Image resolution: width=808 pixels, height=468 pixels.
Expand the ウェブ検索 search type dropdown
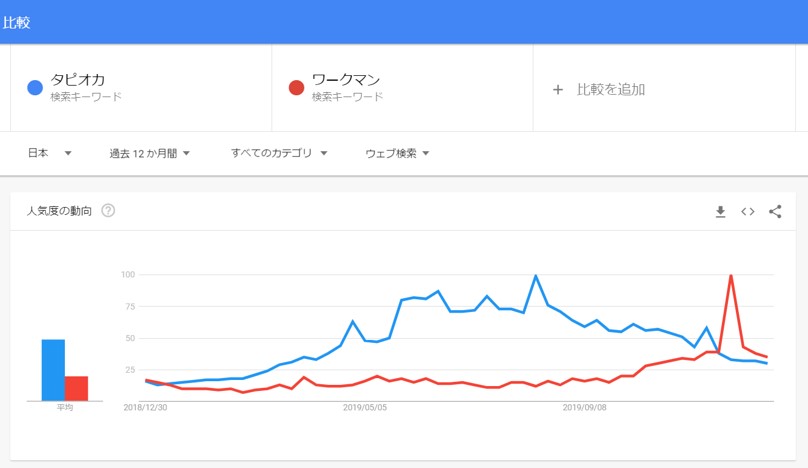(397, 153)
